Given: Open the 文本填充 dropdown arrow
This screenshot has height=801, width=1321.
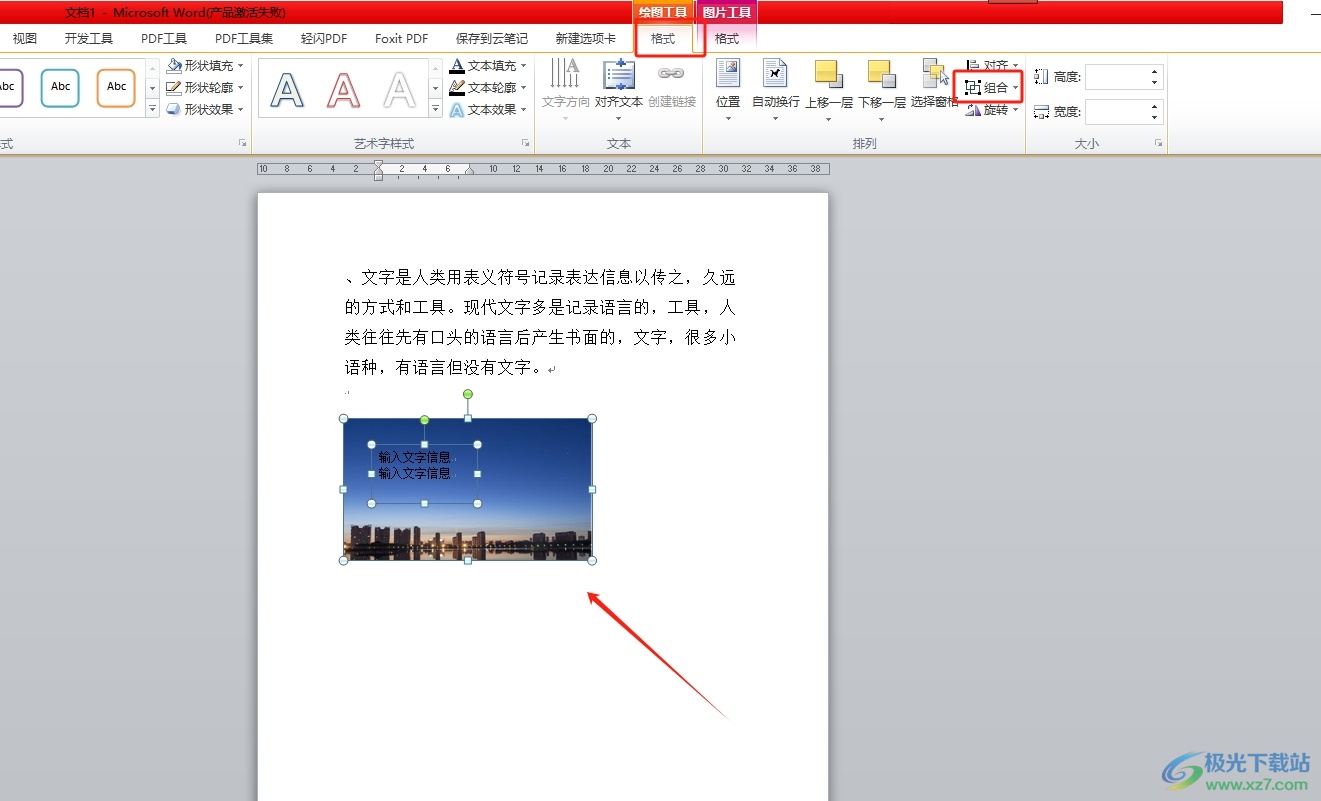Looking at the screenshot, I should (524, 66).
